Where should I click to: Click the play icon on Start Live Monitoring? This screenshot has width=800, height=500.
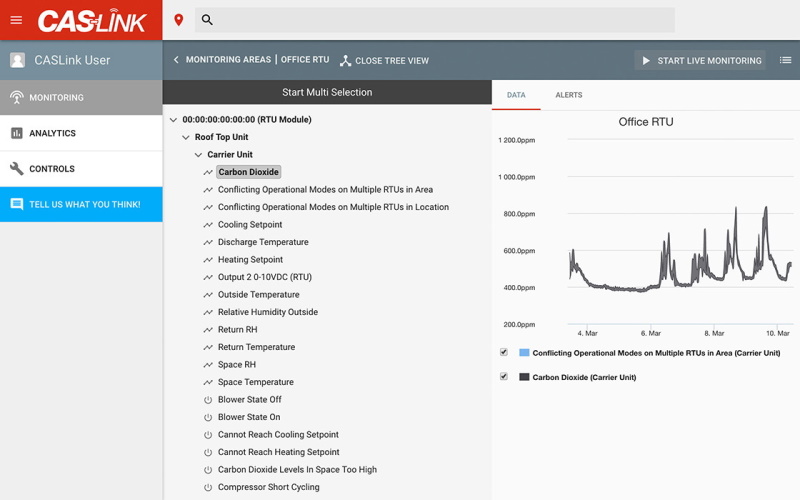(x=646, y=61)
